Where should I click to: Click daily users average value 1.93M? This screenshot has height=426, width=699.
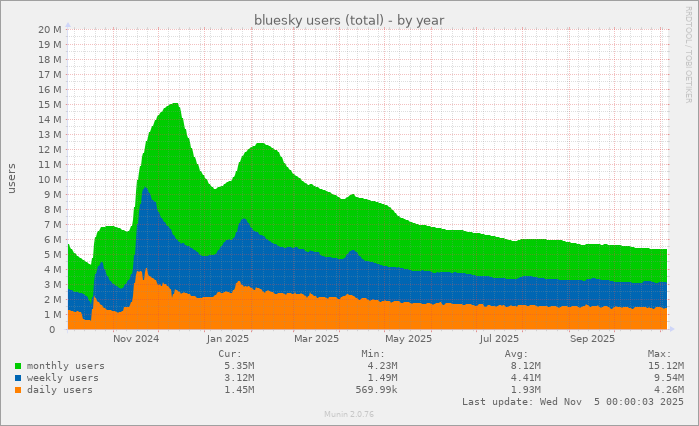coord(526,390)
